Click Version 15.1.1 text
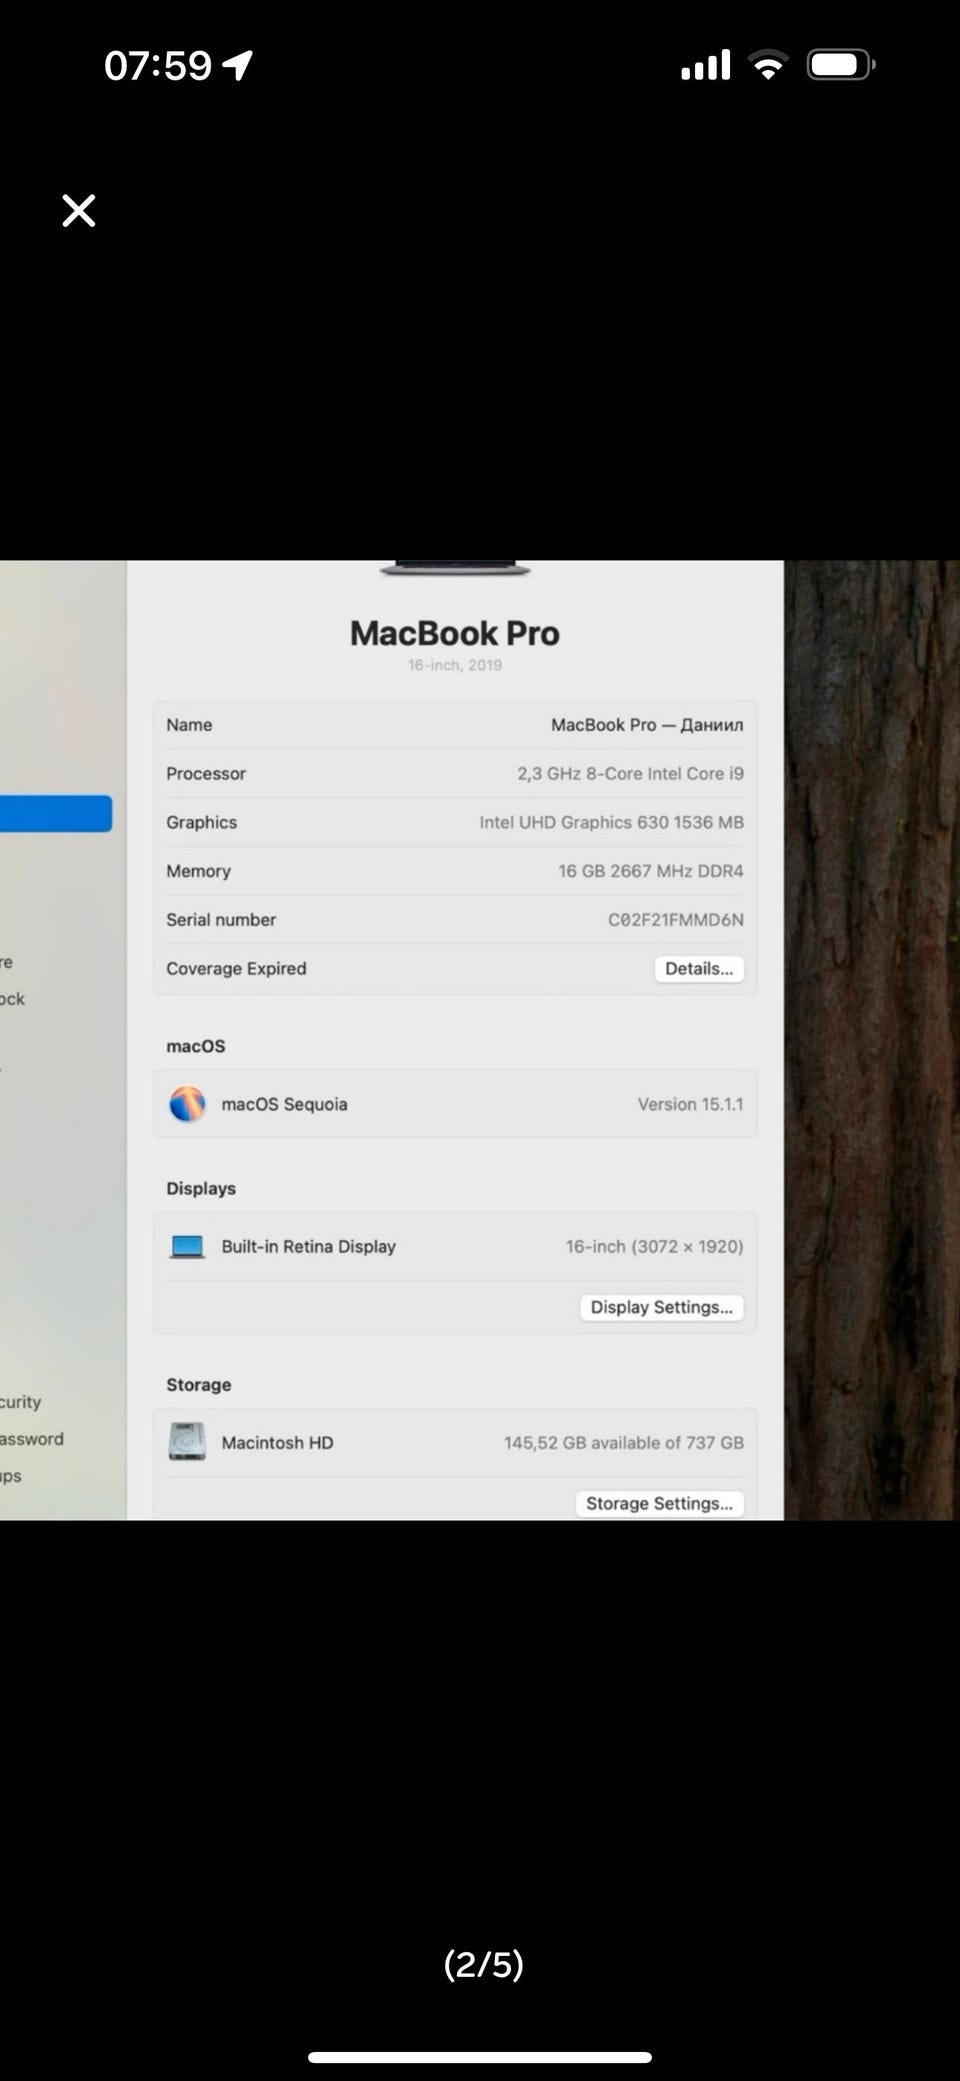The image size is (960, 2081). point(691,1104)
